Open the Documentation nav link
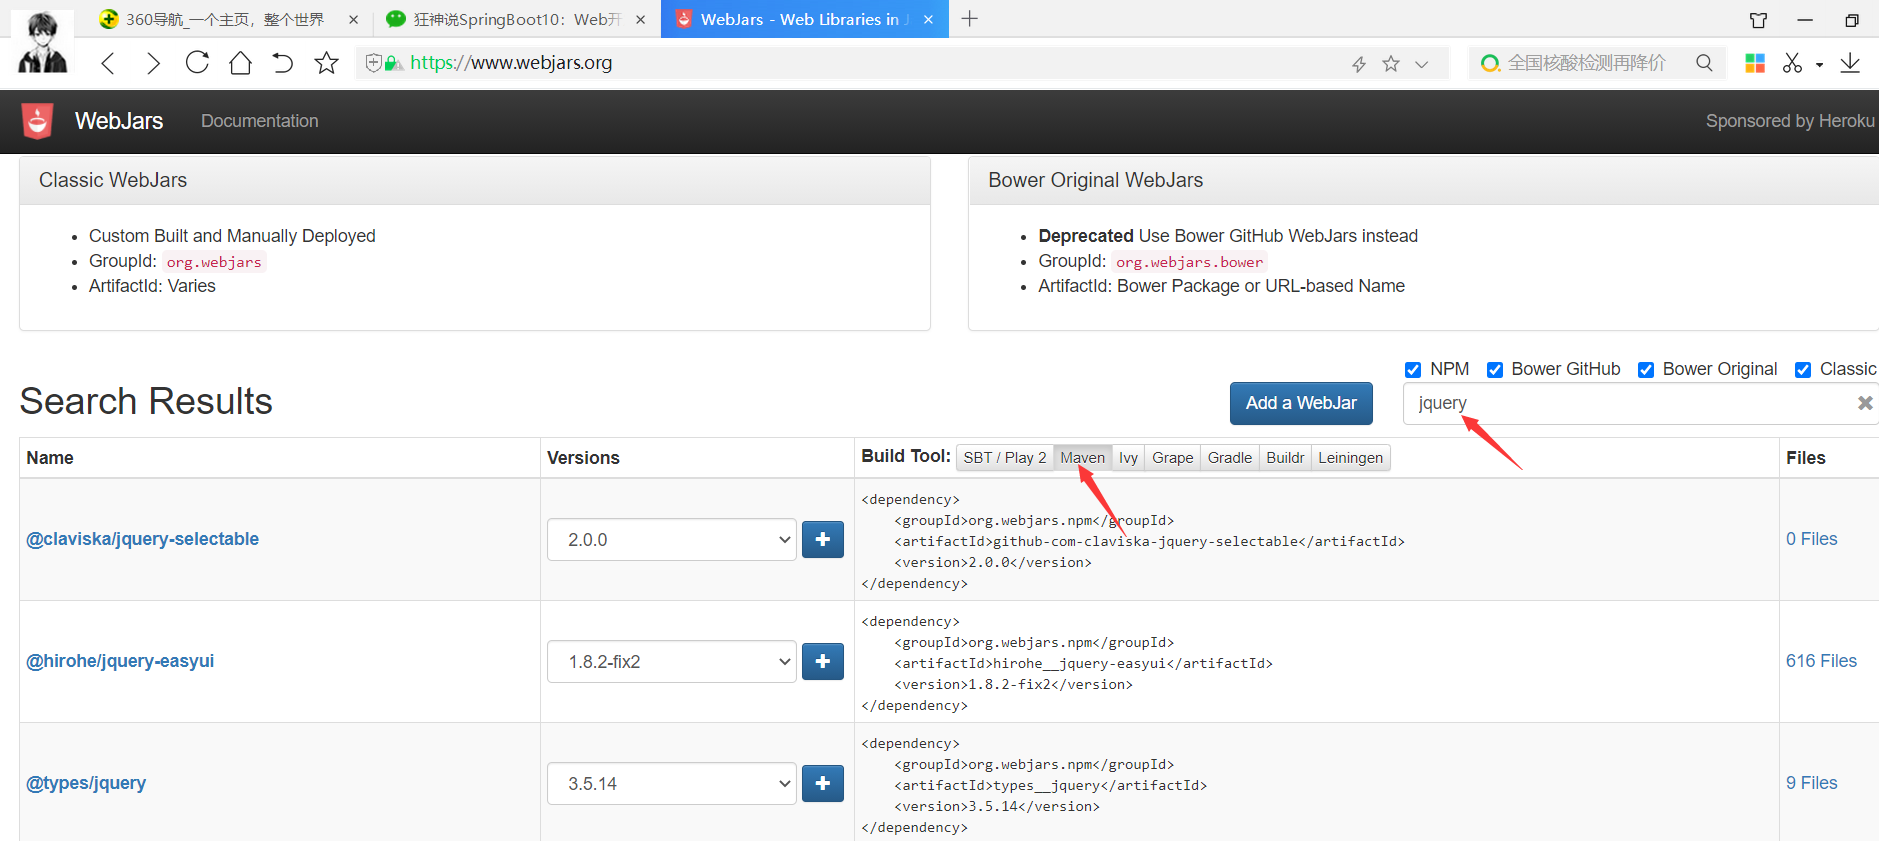This screenshot has width=1879, height=841. click(x=260, y=121)
